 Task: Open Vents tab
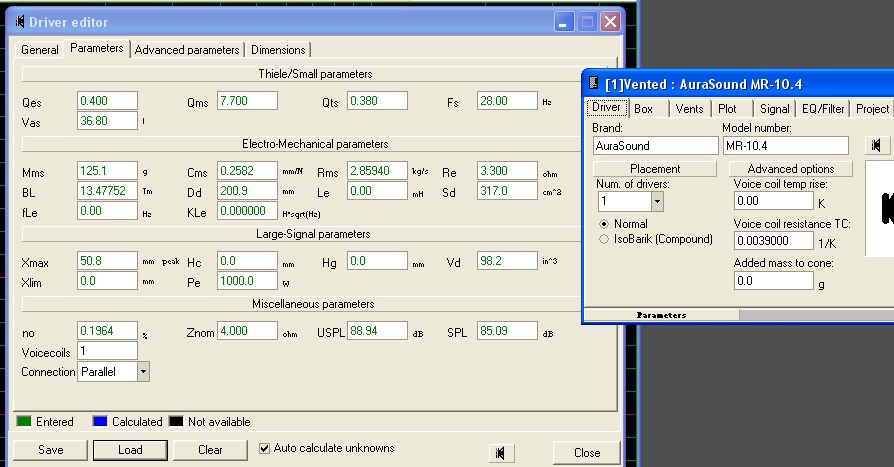point(689,109)
